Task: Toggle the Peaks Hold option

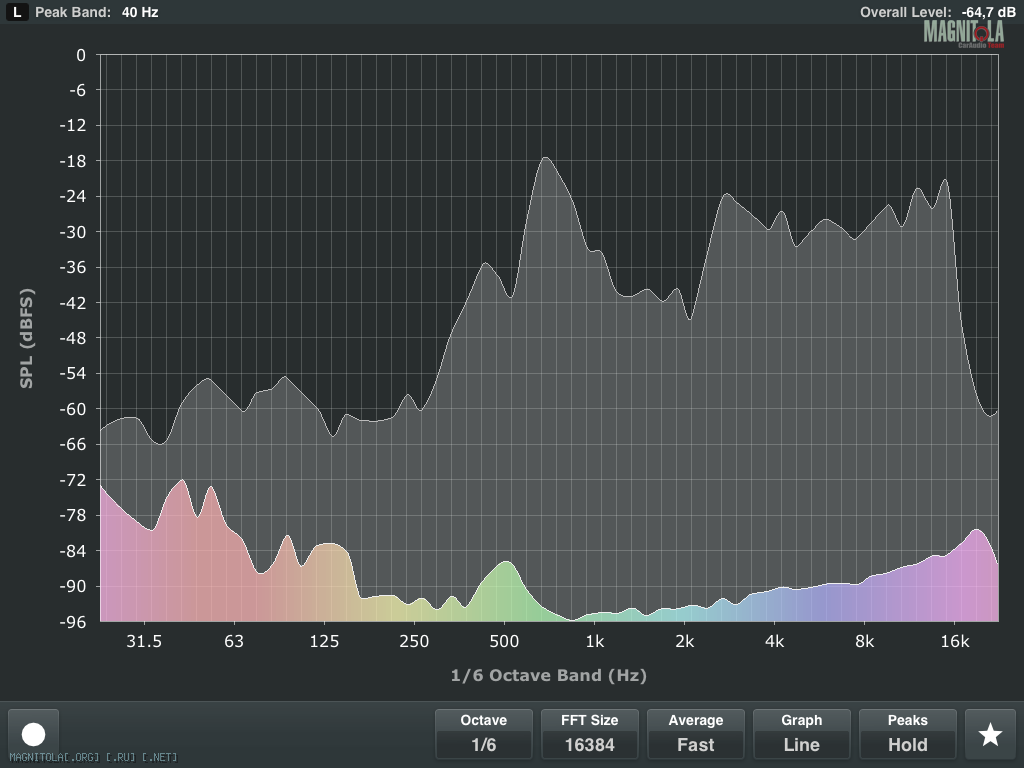Action: [908, 734]
